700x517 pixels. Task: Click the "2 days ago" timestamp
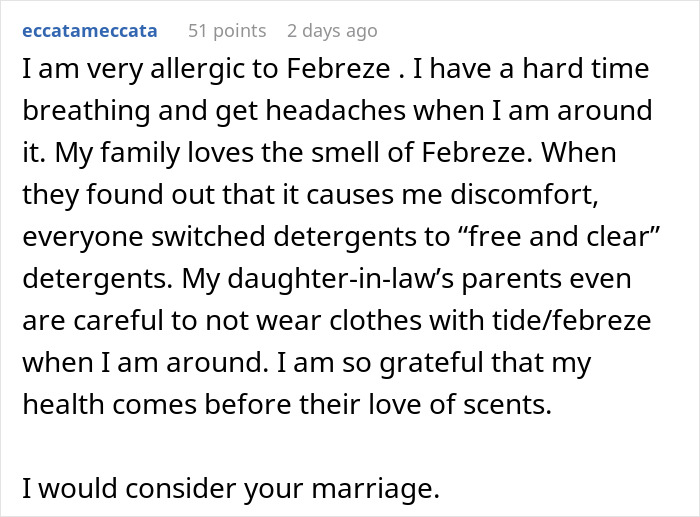click(332, 31)
